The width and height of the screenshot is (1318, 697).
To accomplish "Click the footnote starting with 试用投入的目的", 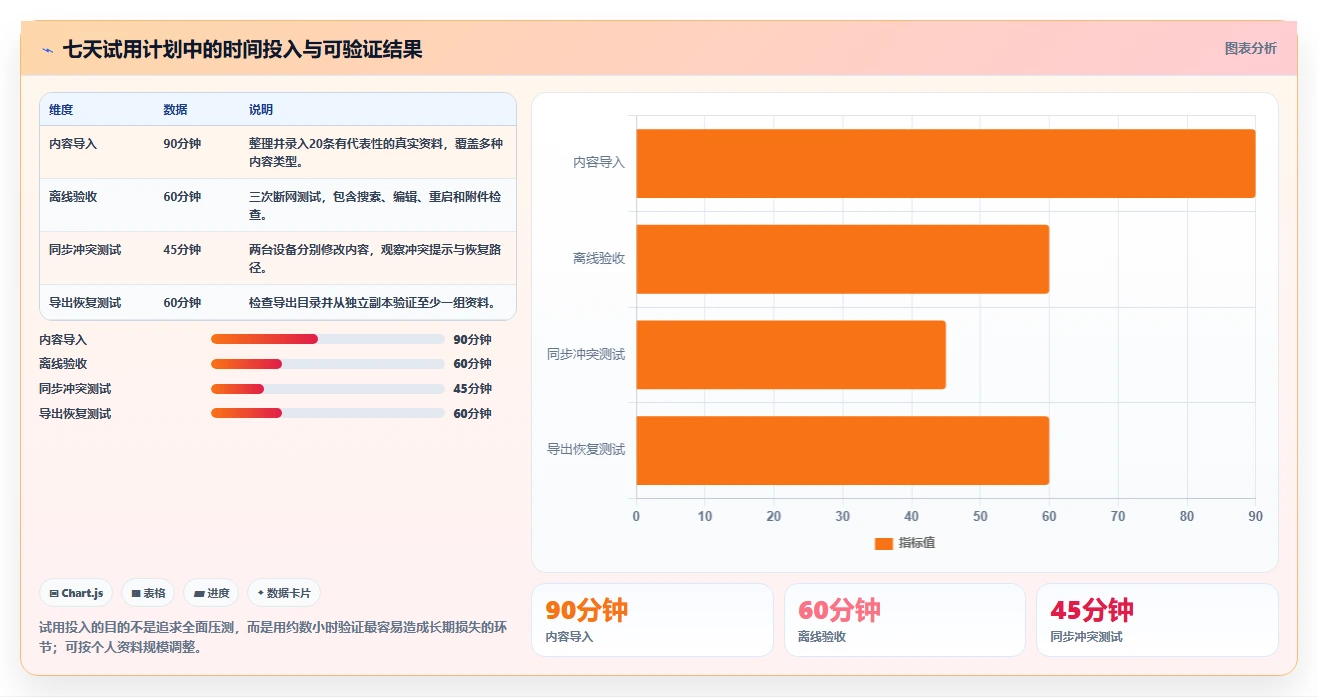I will point(272,637).
